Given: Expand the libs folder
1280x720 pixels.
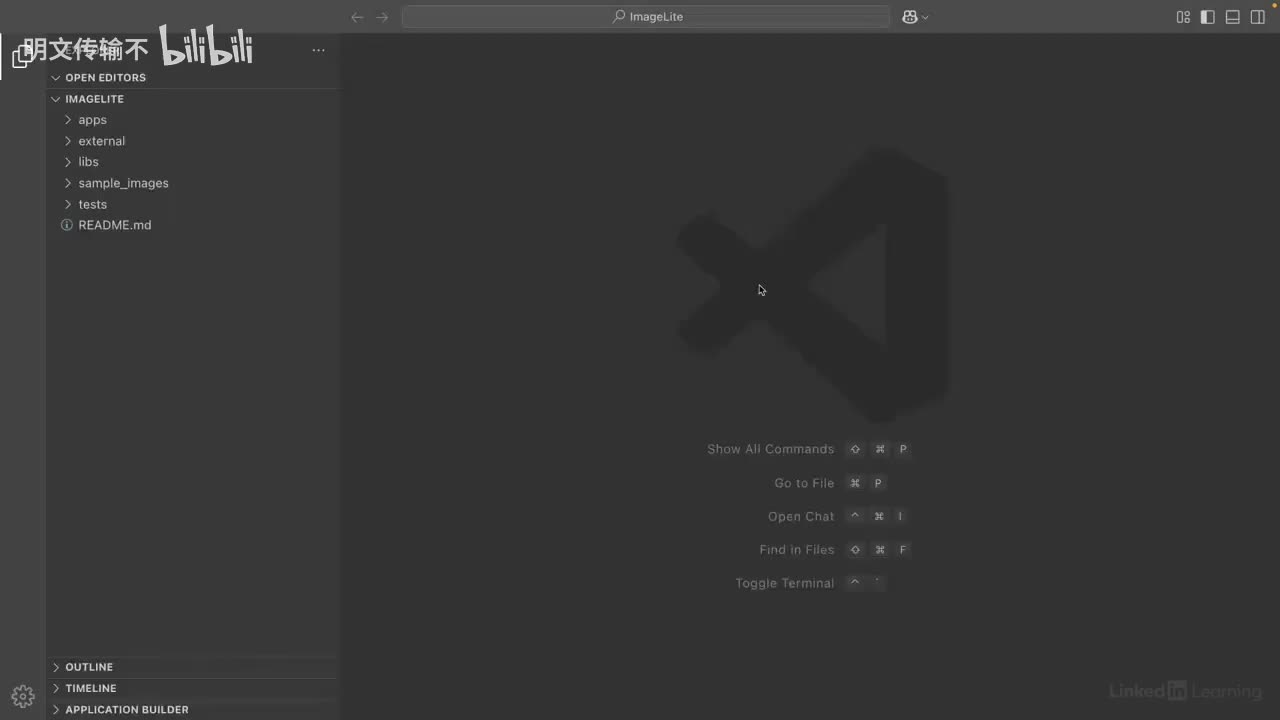Looking at the screenshot, I should click(192, 162).
